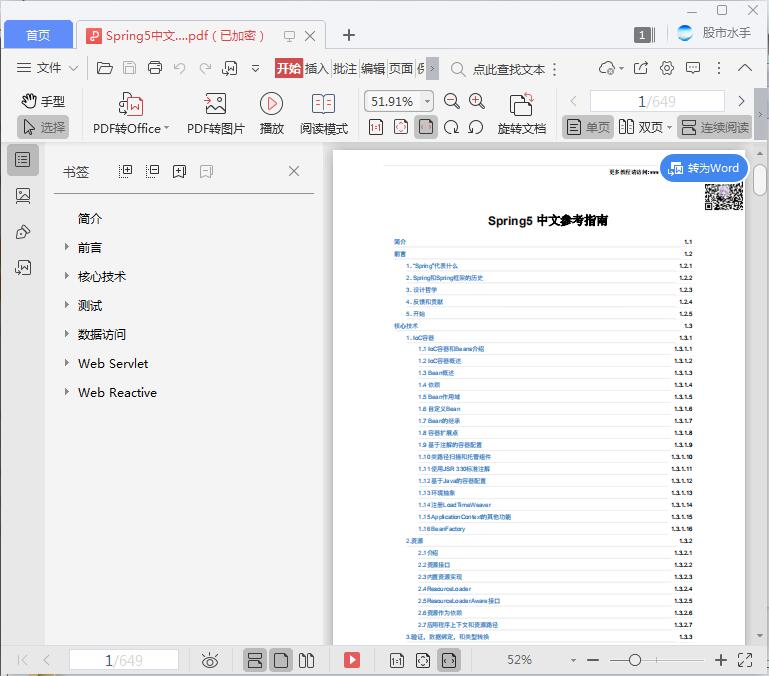This screenshot has height=676, width=769.
Task: Go to next page arrow in toolbar
Action: click(x=741, y=102)
